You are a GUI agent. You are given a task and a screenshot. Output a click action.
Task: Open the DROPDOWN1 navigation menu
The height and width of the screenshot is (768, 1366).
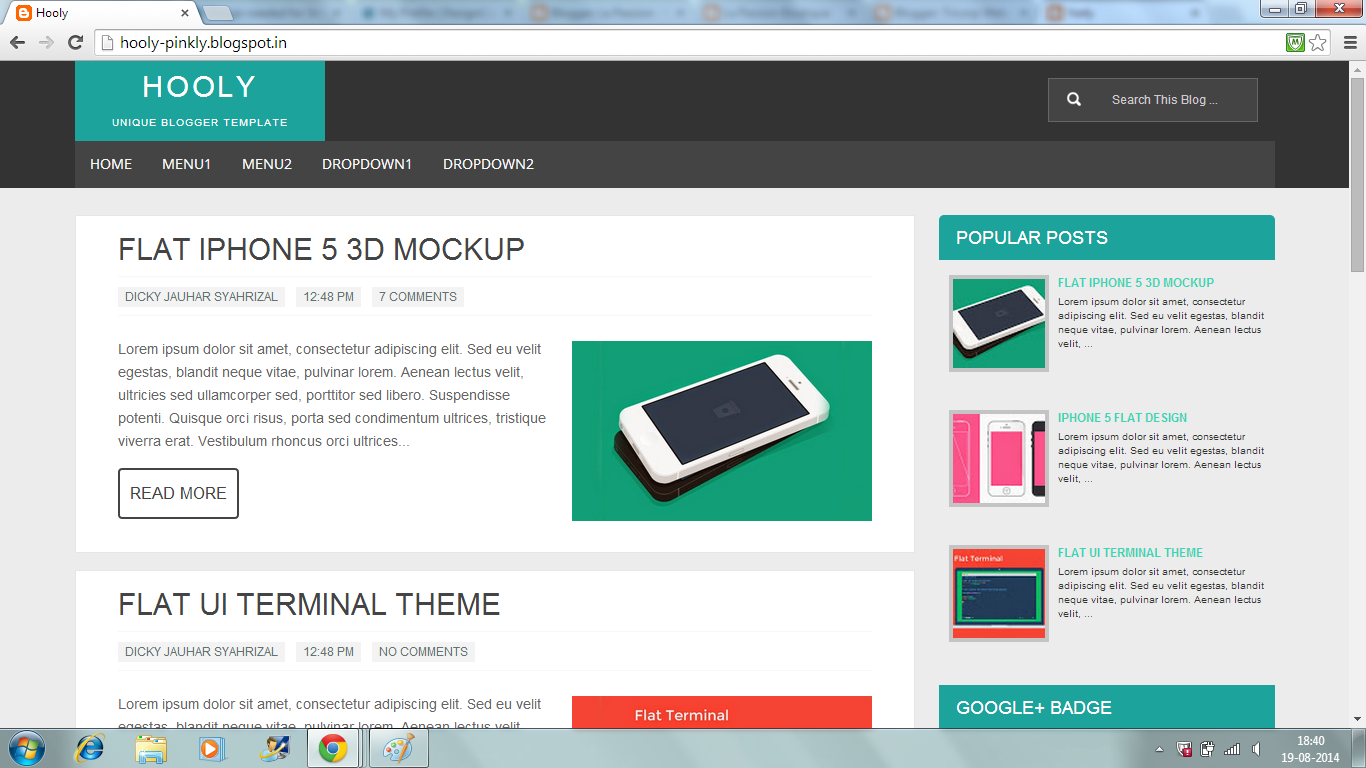(x=367, y=164)
